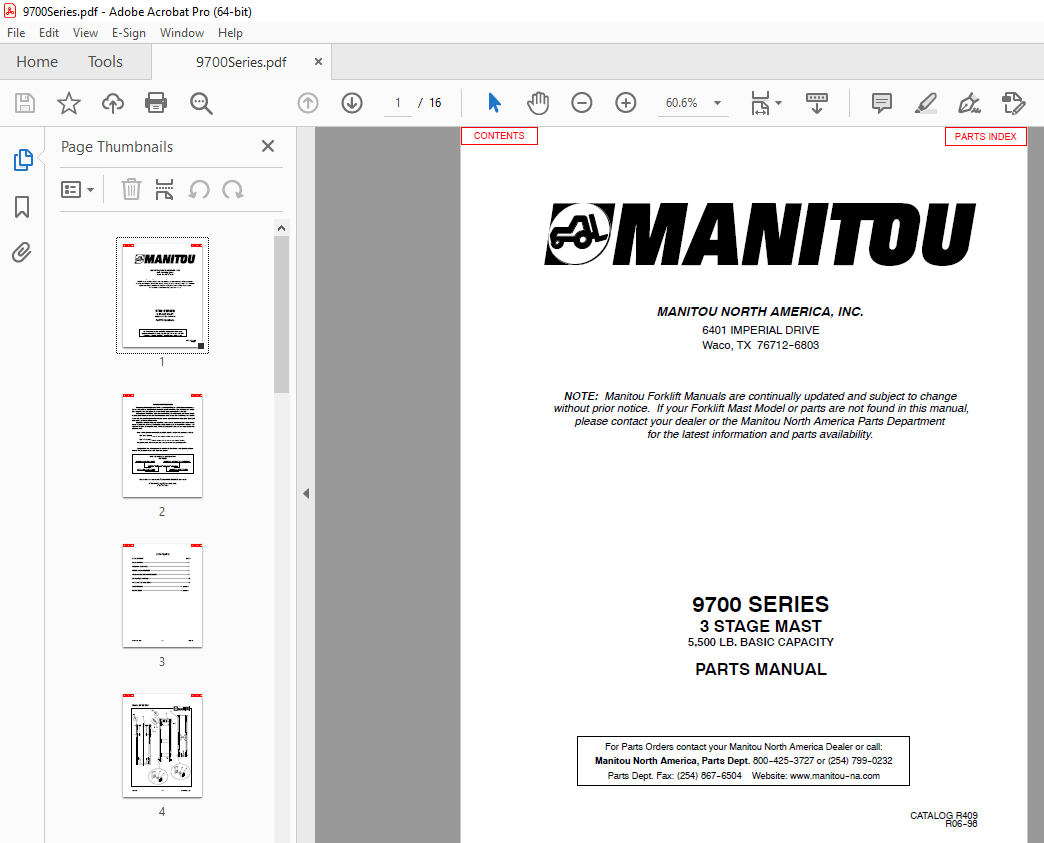This screenshot has height=843, width=1044.
Task: Select page 4 thumbnail
Action: (x=162, y=745)
